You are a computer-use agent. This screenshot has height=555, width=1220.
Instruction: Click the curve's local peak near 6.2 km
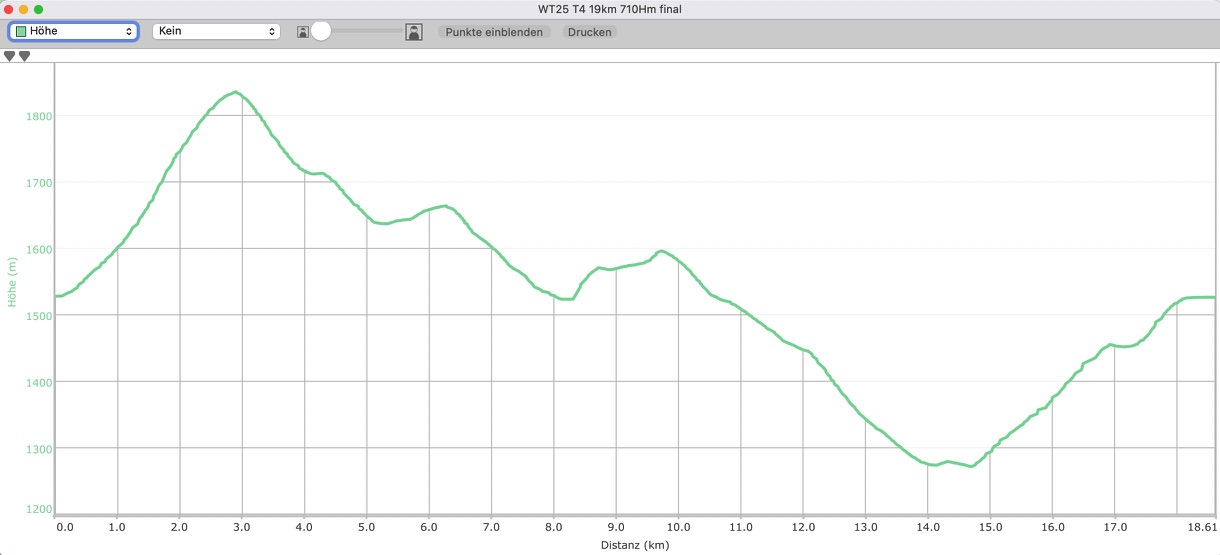point(444,206)
